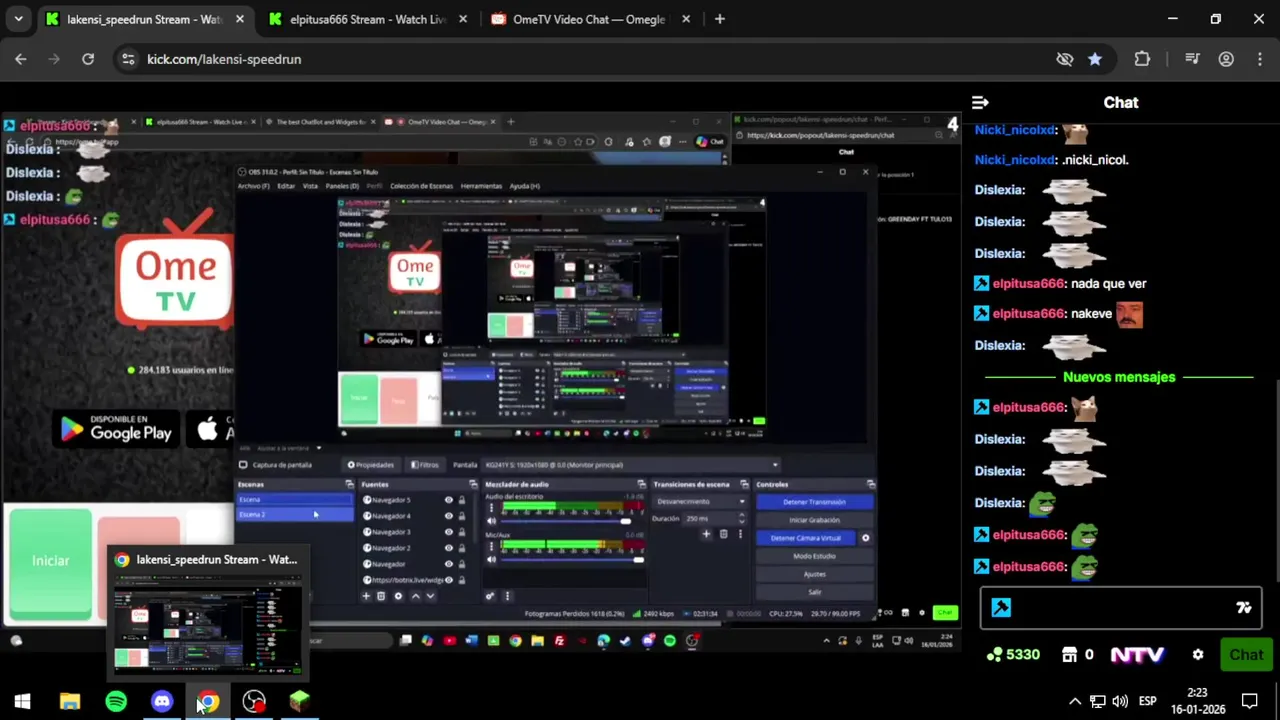Image resolution: width=1280 pixels, height=720 pixels.
Task: Open the Chrome tab search dropdown arrow
Action: (18, 19)
